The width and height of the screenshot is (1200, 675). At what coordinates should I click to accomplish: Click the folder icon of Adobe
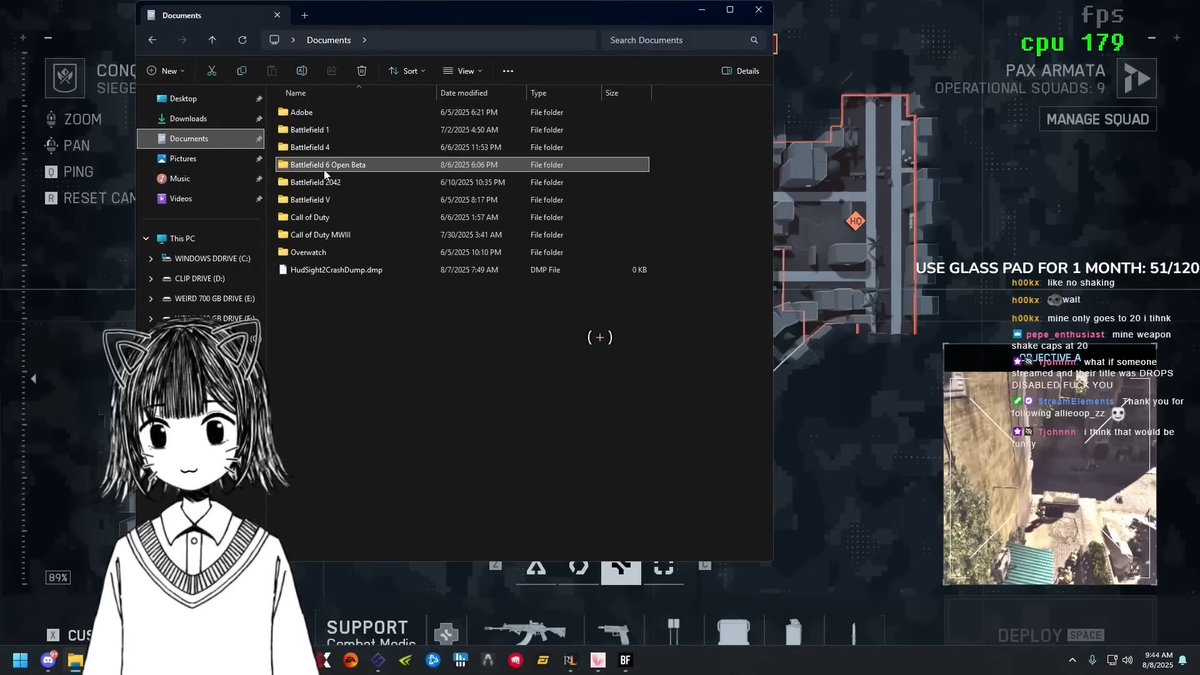point(283,112)
